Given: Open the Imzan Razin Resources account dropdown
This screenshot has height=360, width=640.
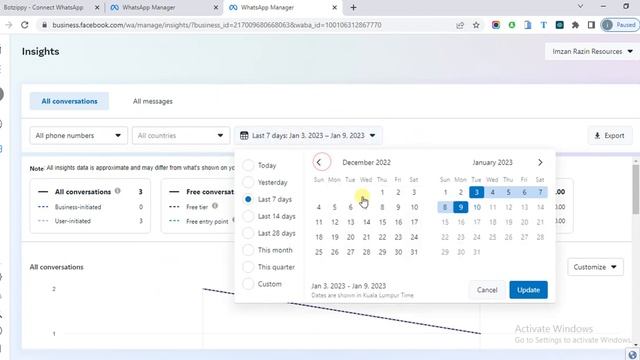Looking at the screenshot, I should 592,51.
